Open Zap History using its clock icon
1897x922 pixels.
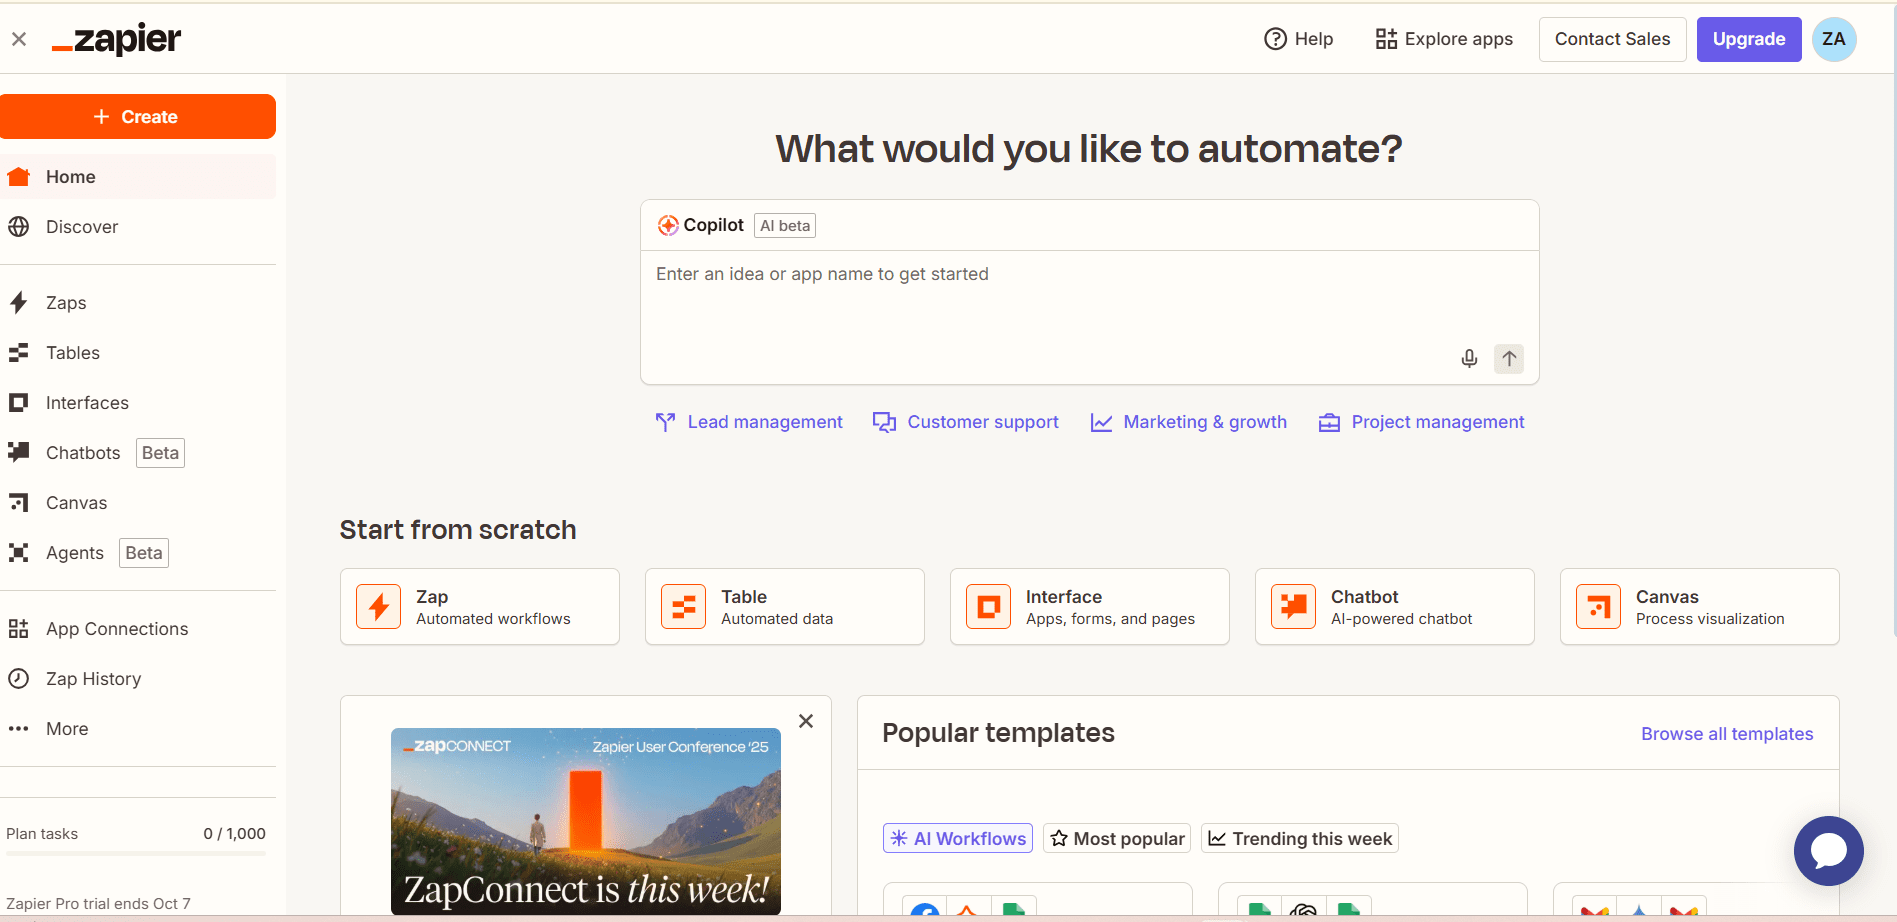(x=19, y=678)
